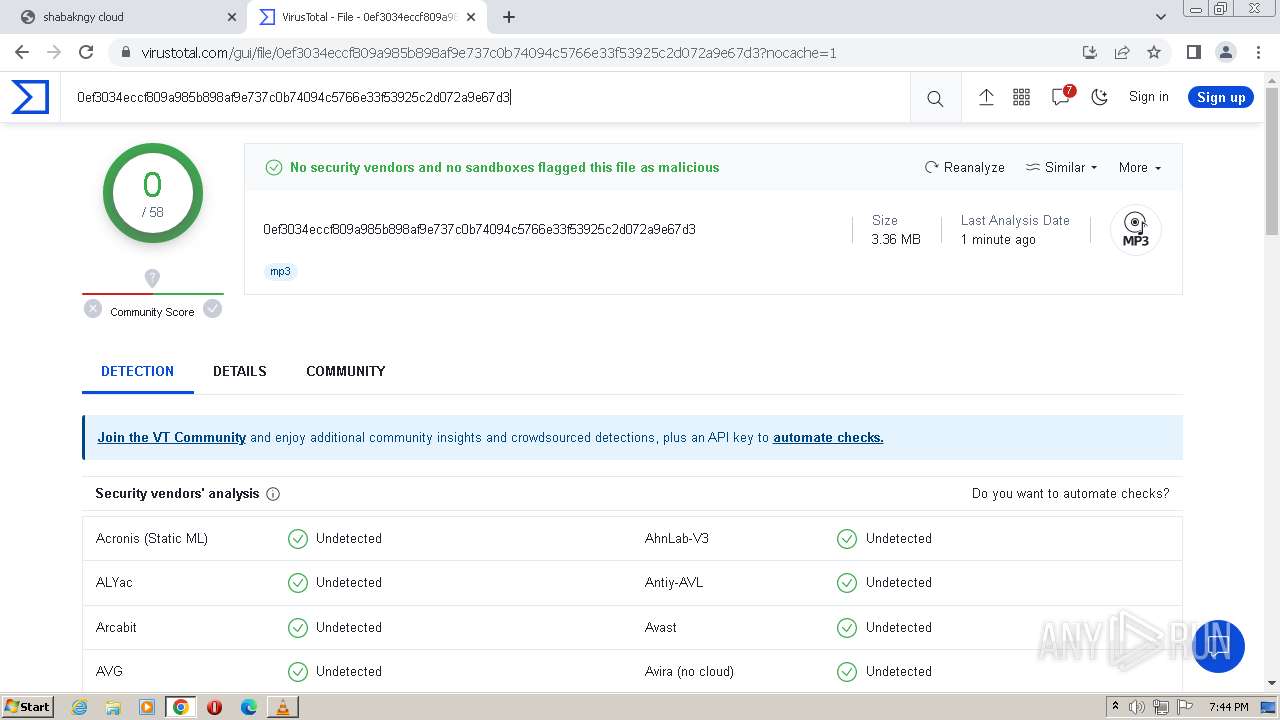1280x720 pixels.
Task: Open Chrome three-dot menu
Action: 1257,52
